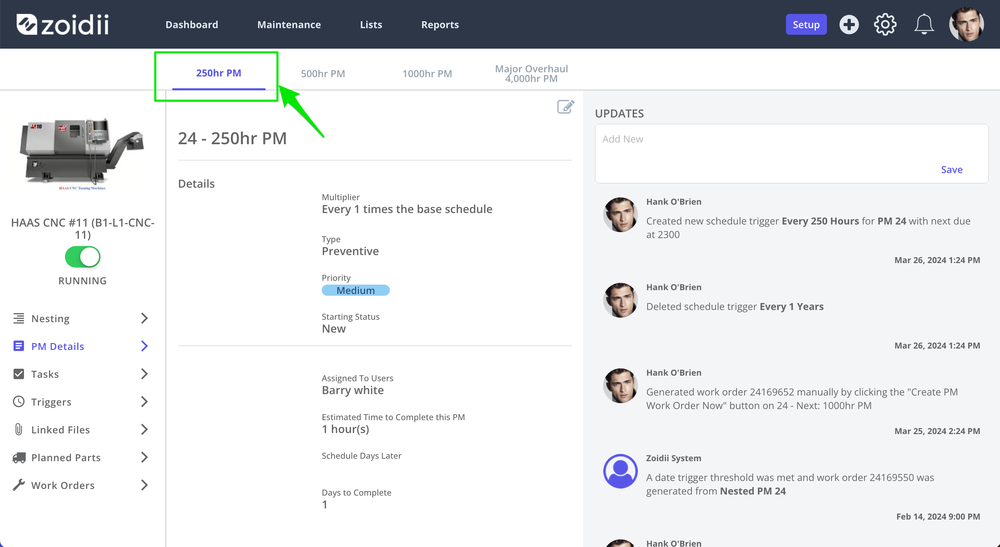The height and width of the screenshot is (547, 1000).
Task: Open the Reports menu
Action: [x=439, y=24]
